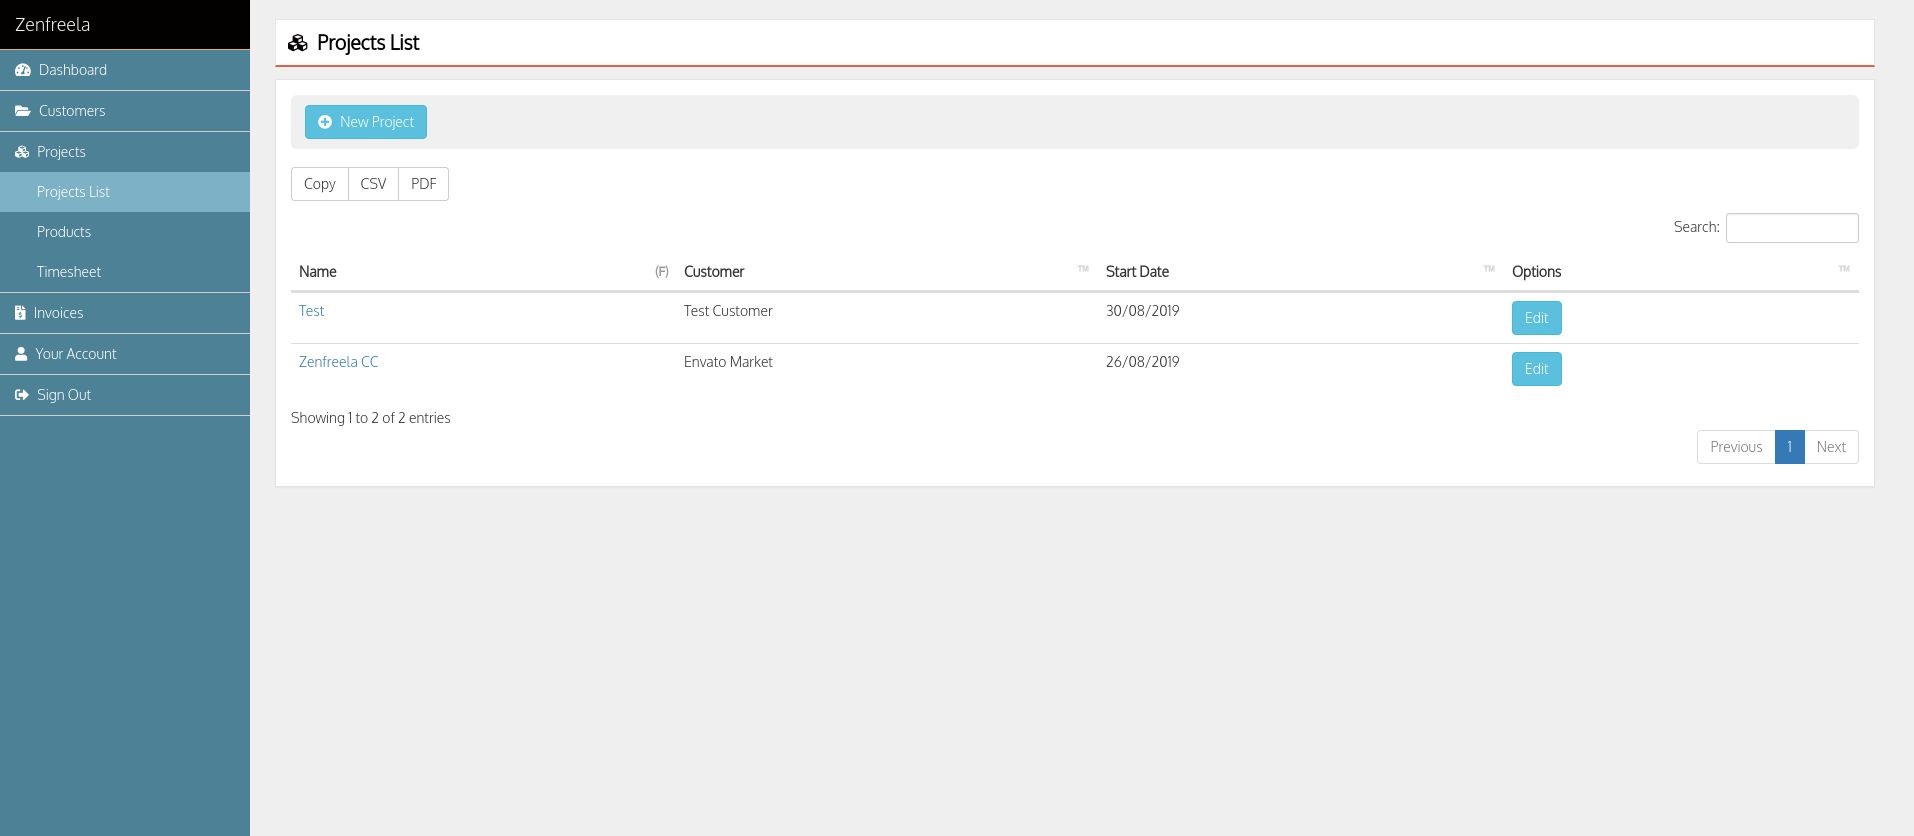Image resolution: width=1914 pixels, height=836 pixels.
Task: Sort the table by Customer column
Action: click(714, 272)
